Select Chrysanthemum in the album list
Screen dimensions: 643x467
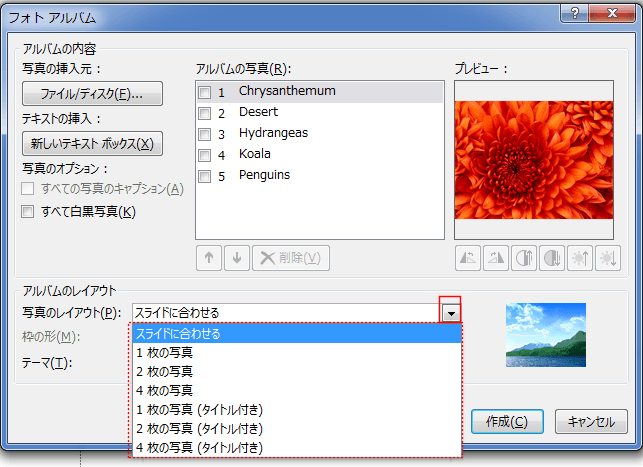320,92
